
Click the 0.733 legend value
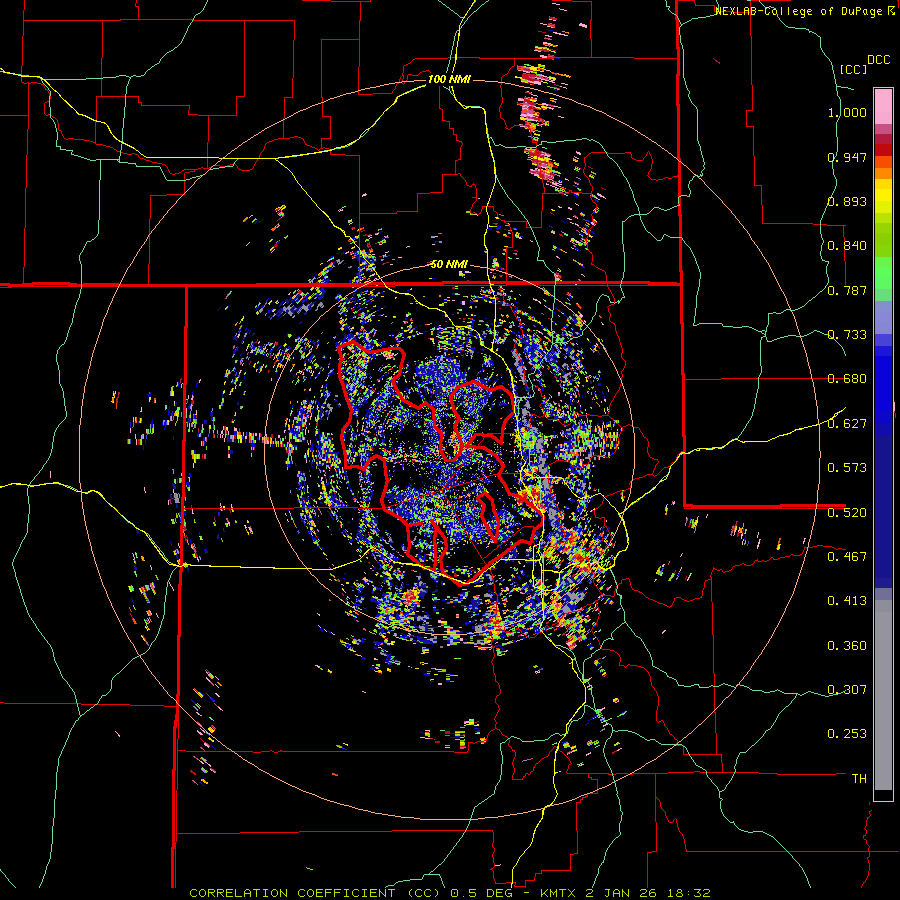coord(847,335)
